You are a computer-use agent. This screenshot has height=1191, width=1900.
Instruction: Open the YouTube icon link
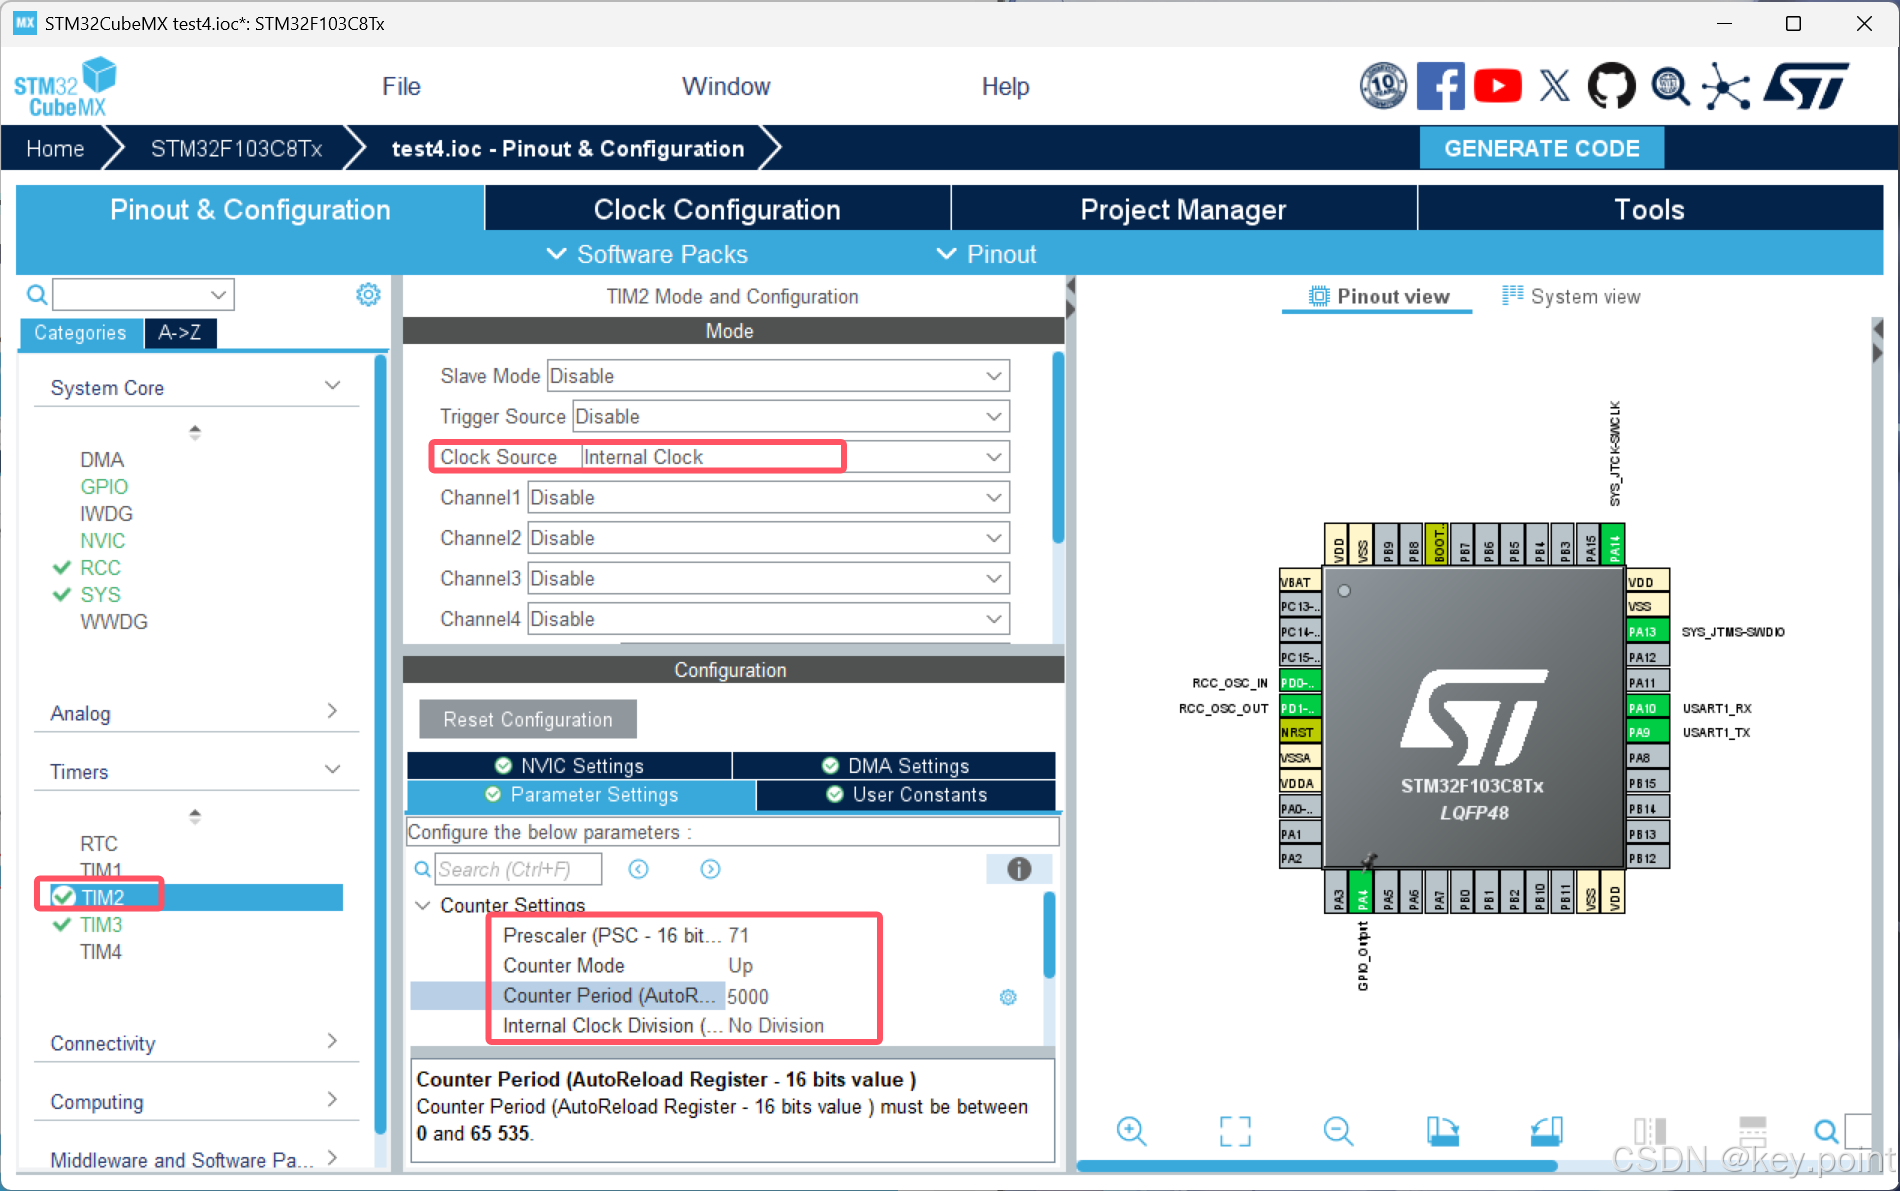pyautogui.click(x=1497, y=86)
